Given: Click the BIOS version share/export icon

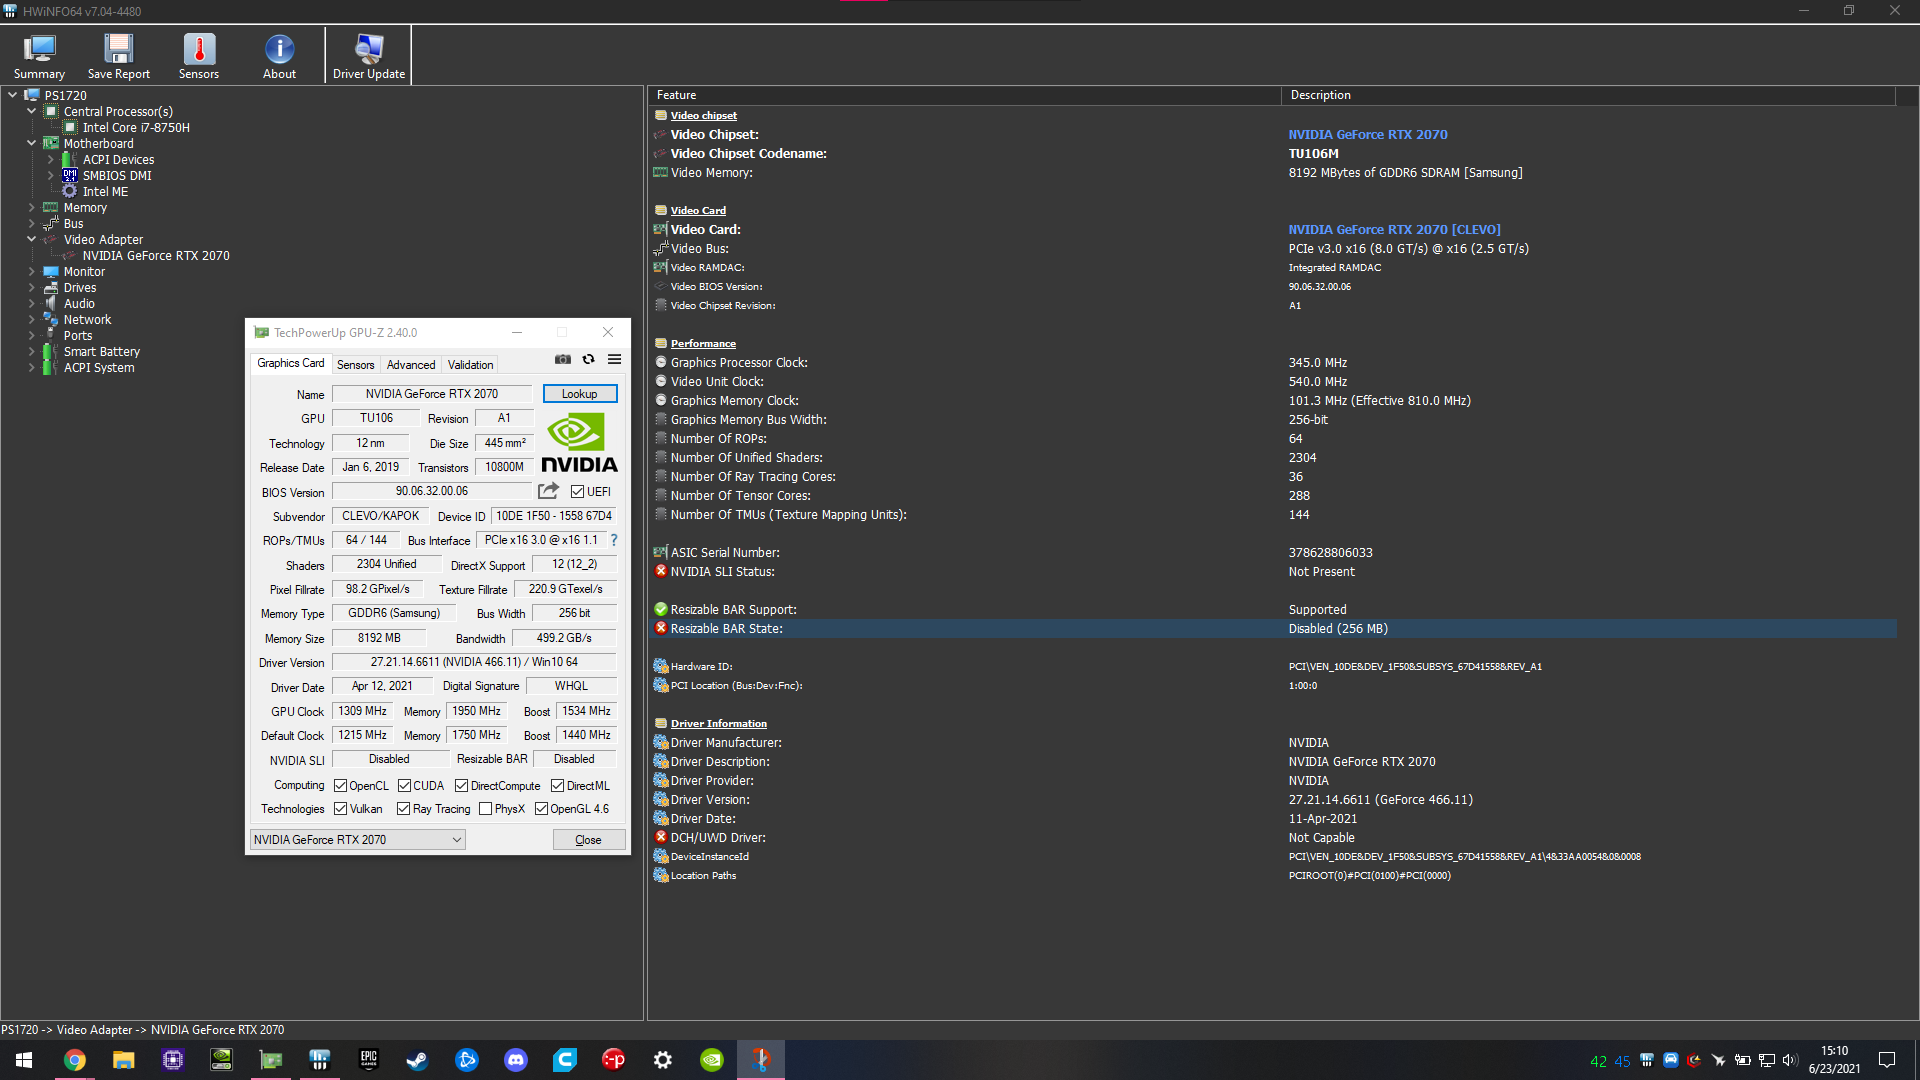Looking at the screenshot, I should click(548, 491).
